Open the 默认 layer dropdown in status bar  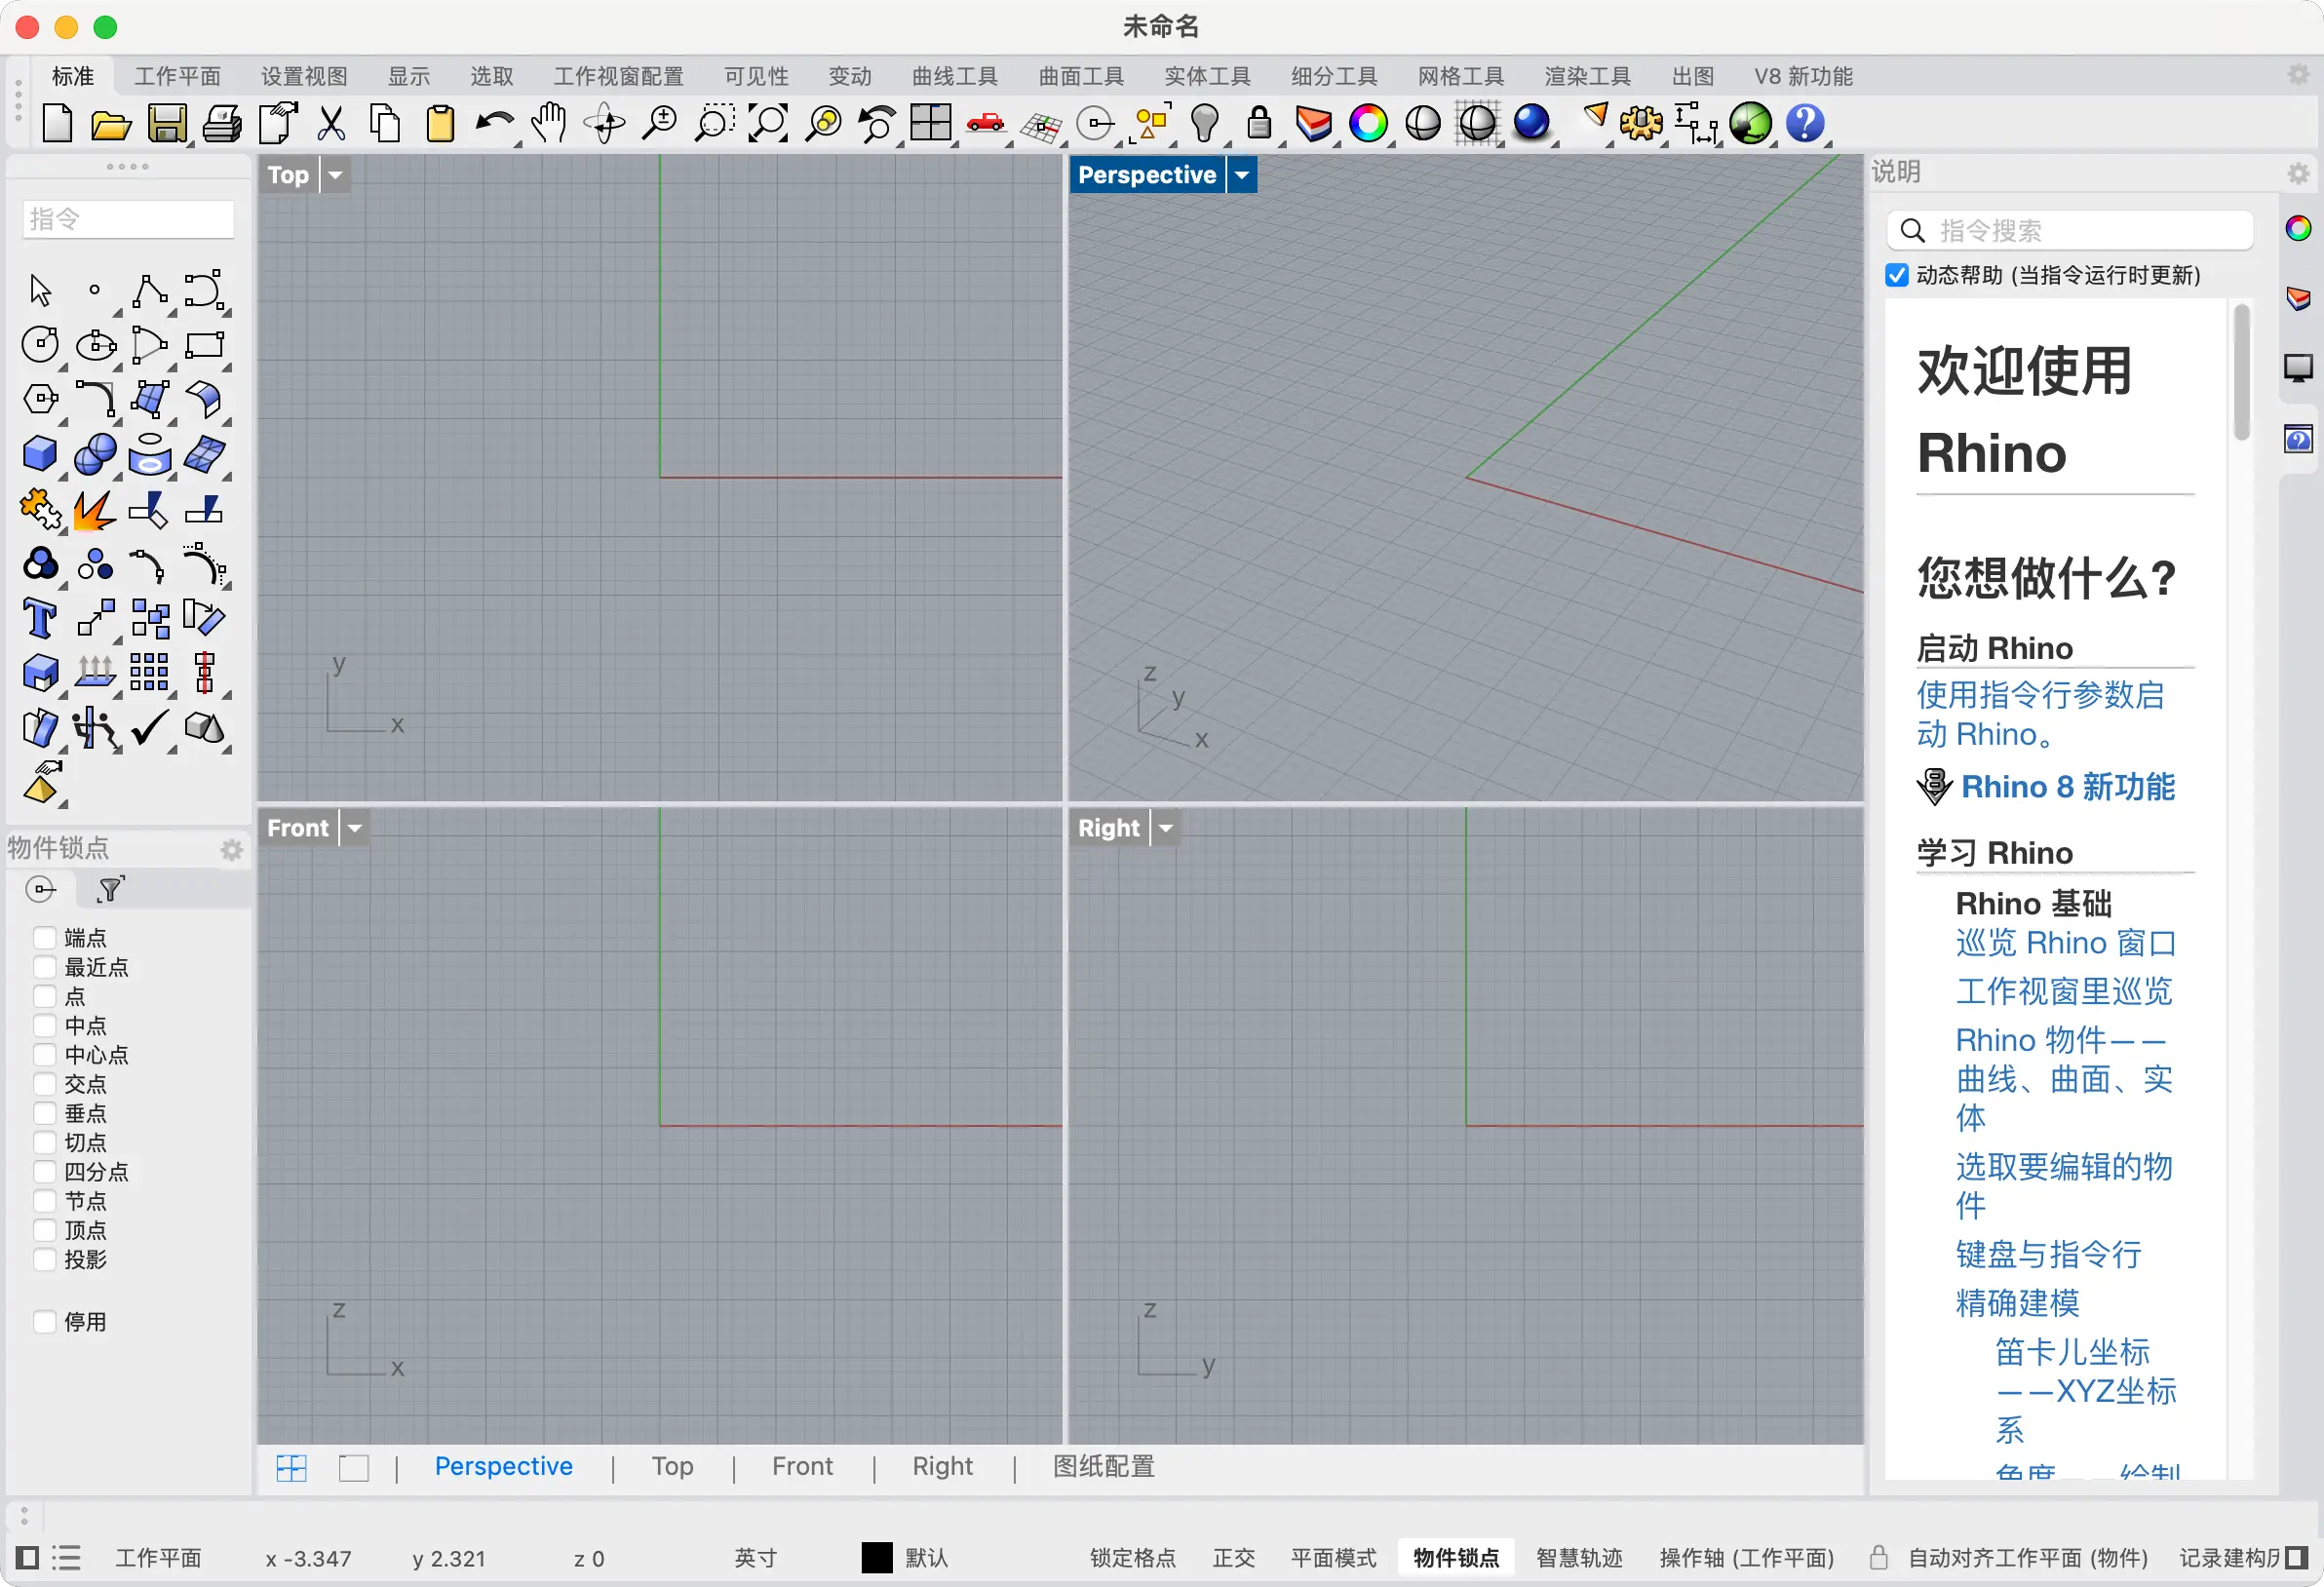tap(926, 1557)
